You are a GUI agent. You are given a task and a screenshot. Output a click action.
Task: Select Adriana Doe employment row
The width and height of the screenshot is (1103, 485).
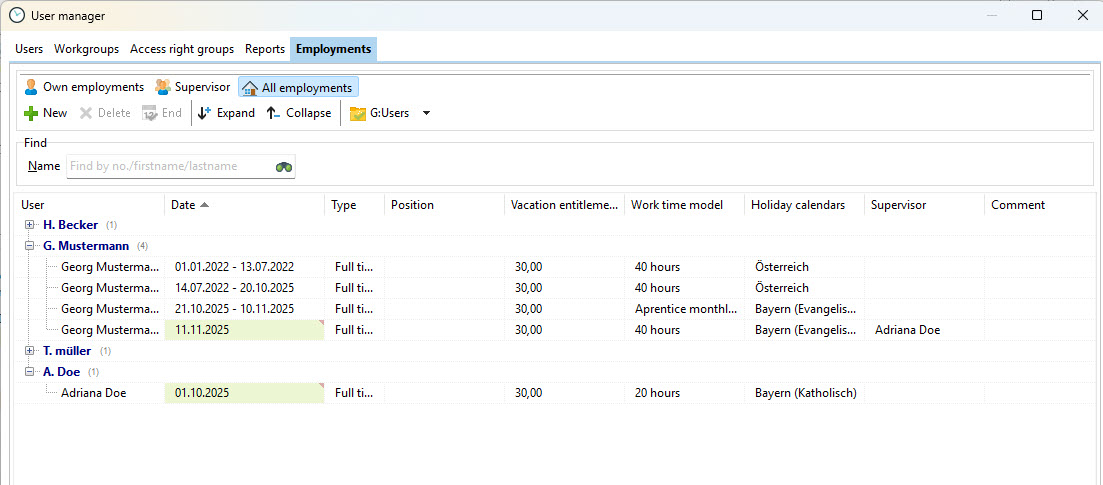coord(94,393)
